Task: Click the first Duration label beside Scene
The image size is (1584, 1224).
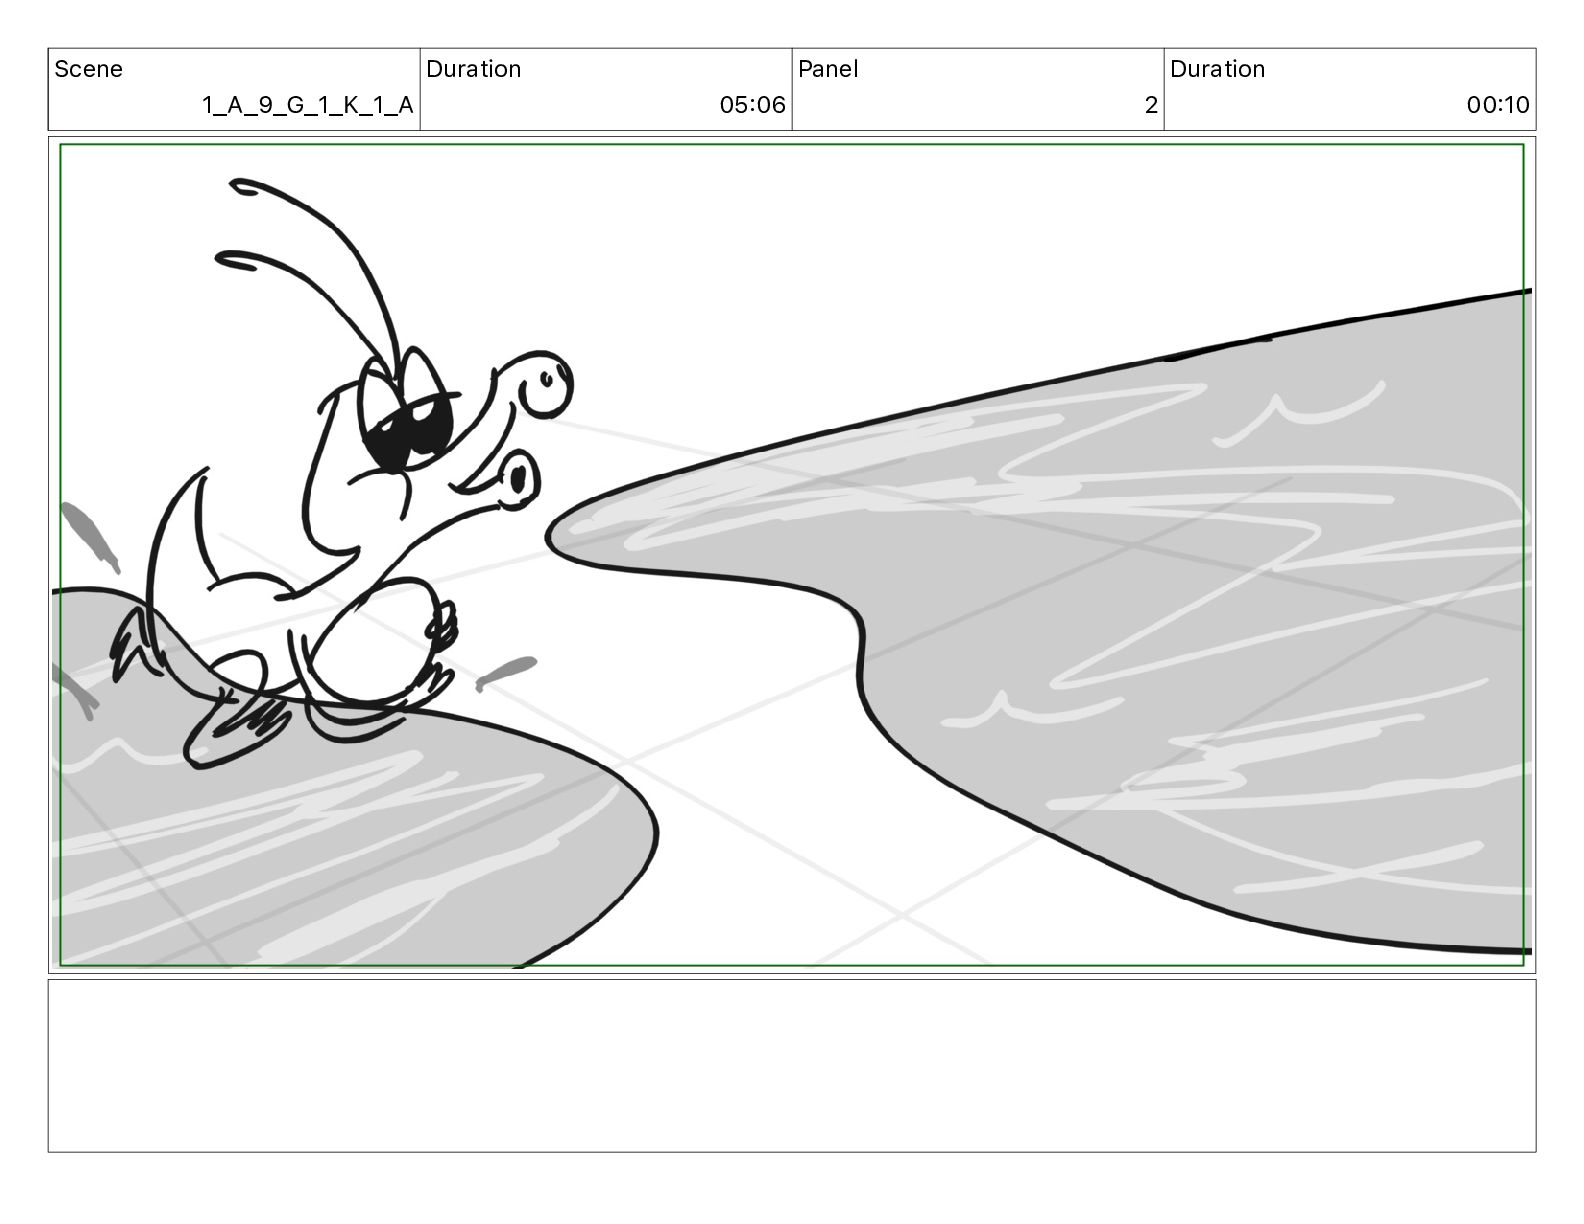Action: tap(473, 69)
